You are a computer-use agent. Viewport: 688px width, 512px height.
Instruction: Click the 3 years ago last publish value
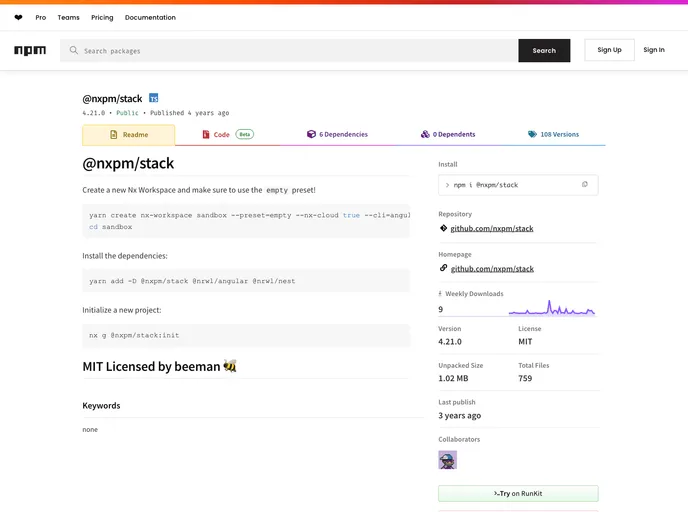(x=459, y=415)
